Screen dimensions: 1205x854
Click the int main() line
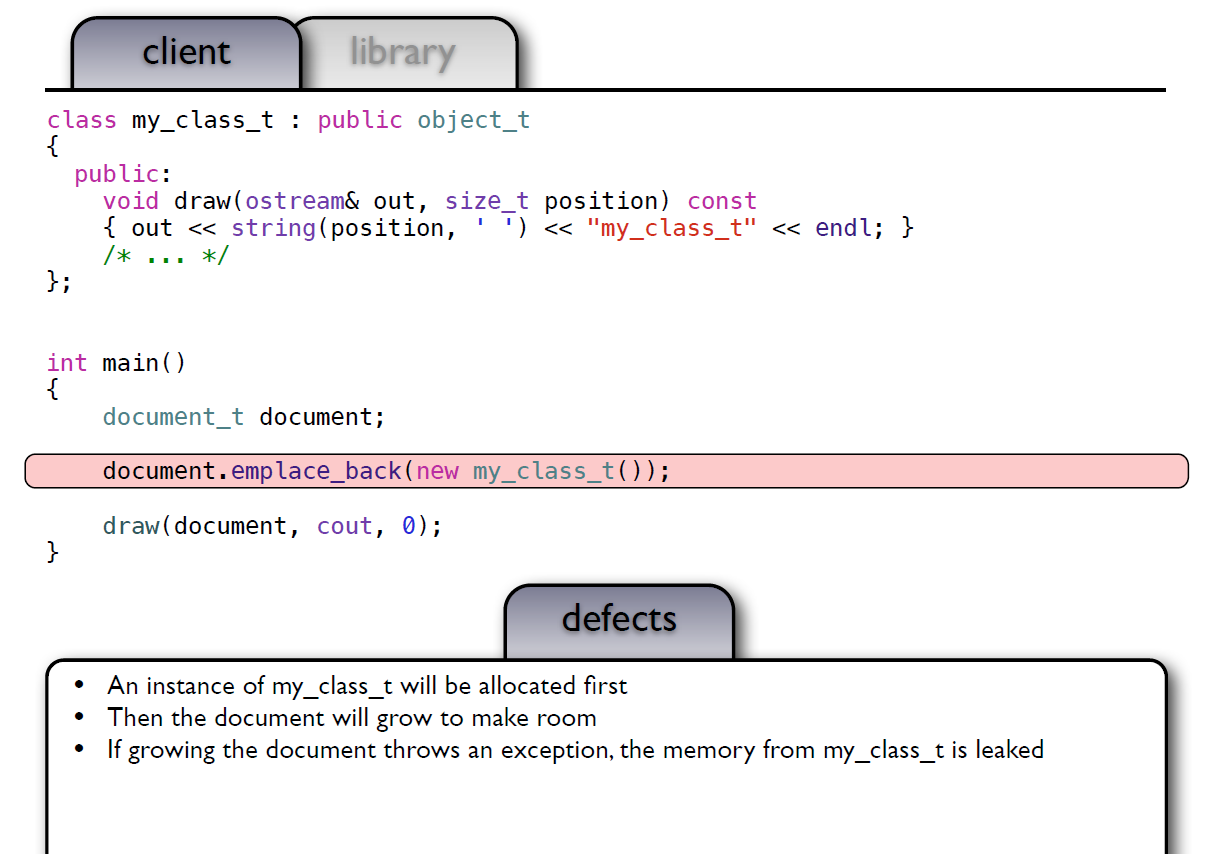coord(116,363)
